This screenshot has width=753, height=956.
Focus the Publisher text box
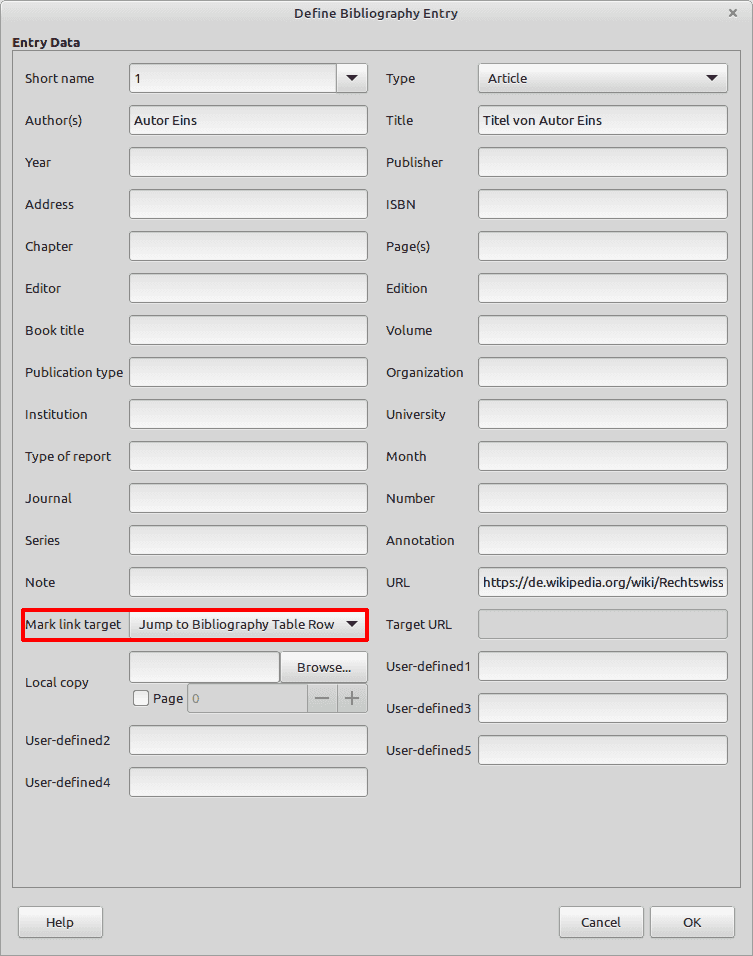click(x=602, y=162)
